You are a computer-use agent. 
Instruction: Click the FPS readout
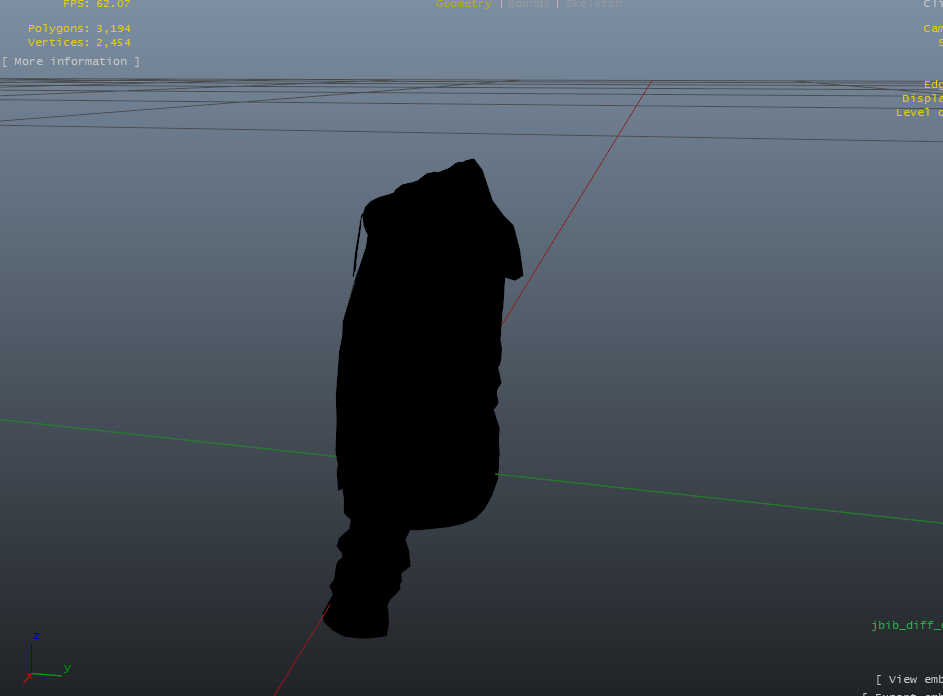click(x=96, y=4)
